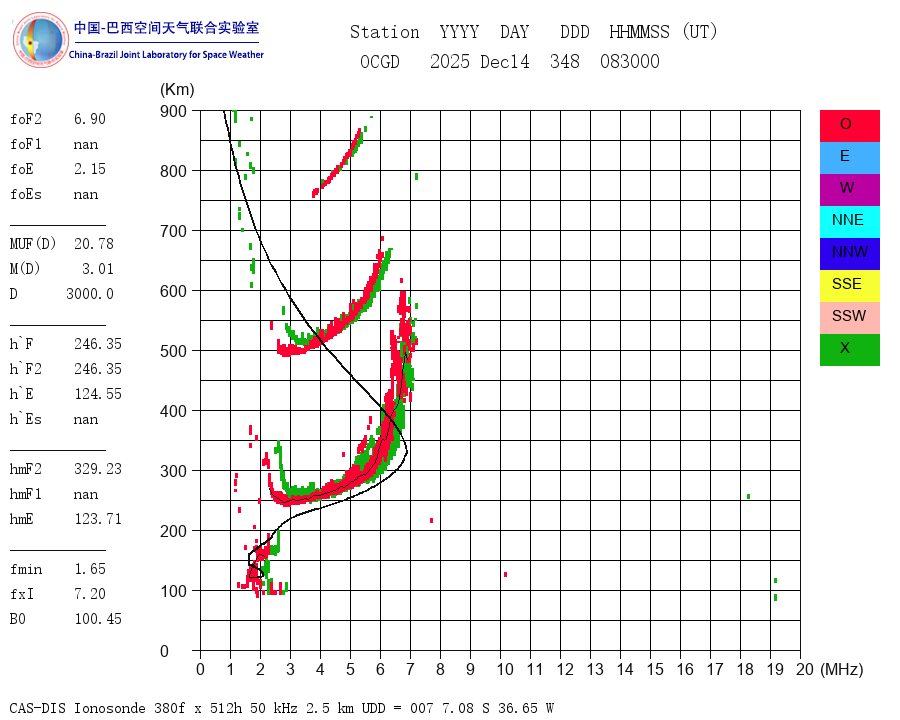Select the red O legend swatch

click(849, 126)
